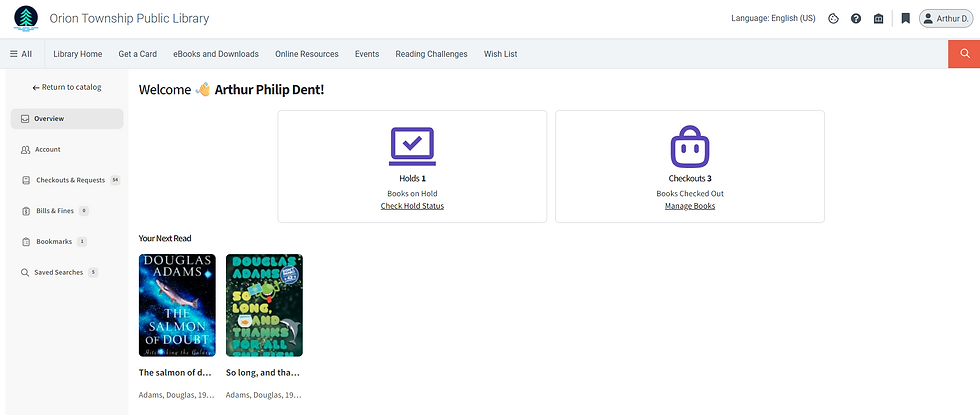
Task: Open the help question mark icon
Action: coord(856,19)
